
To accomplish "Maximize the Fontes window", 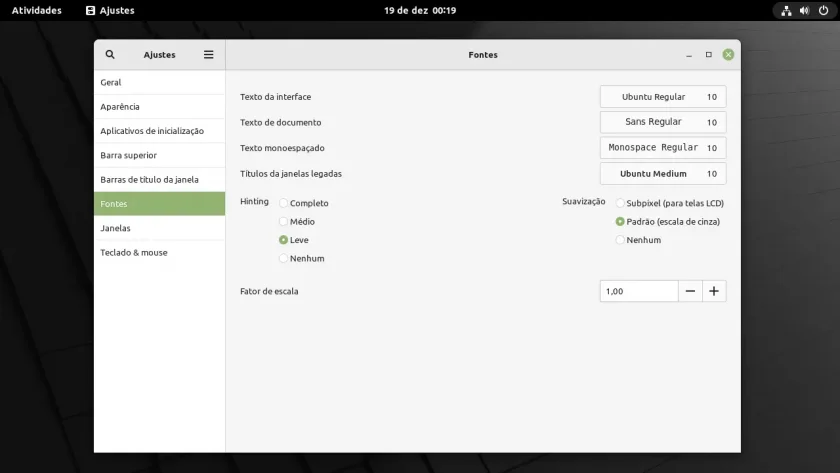I will [x=709, y=55].
